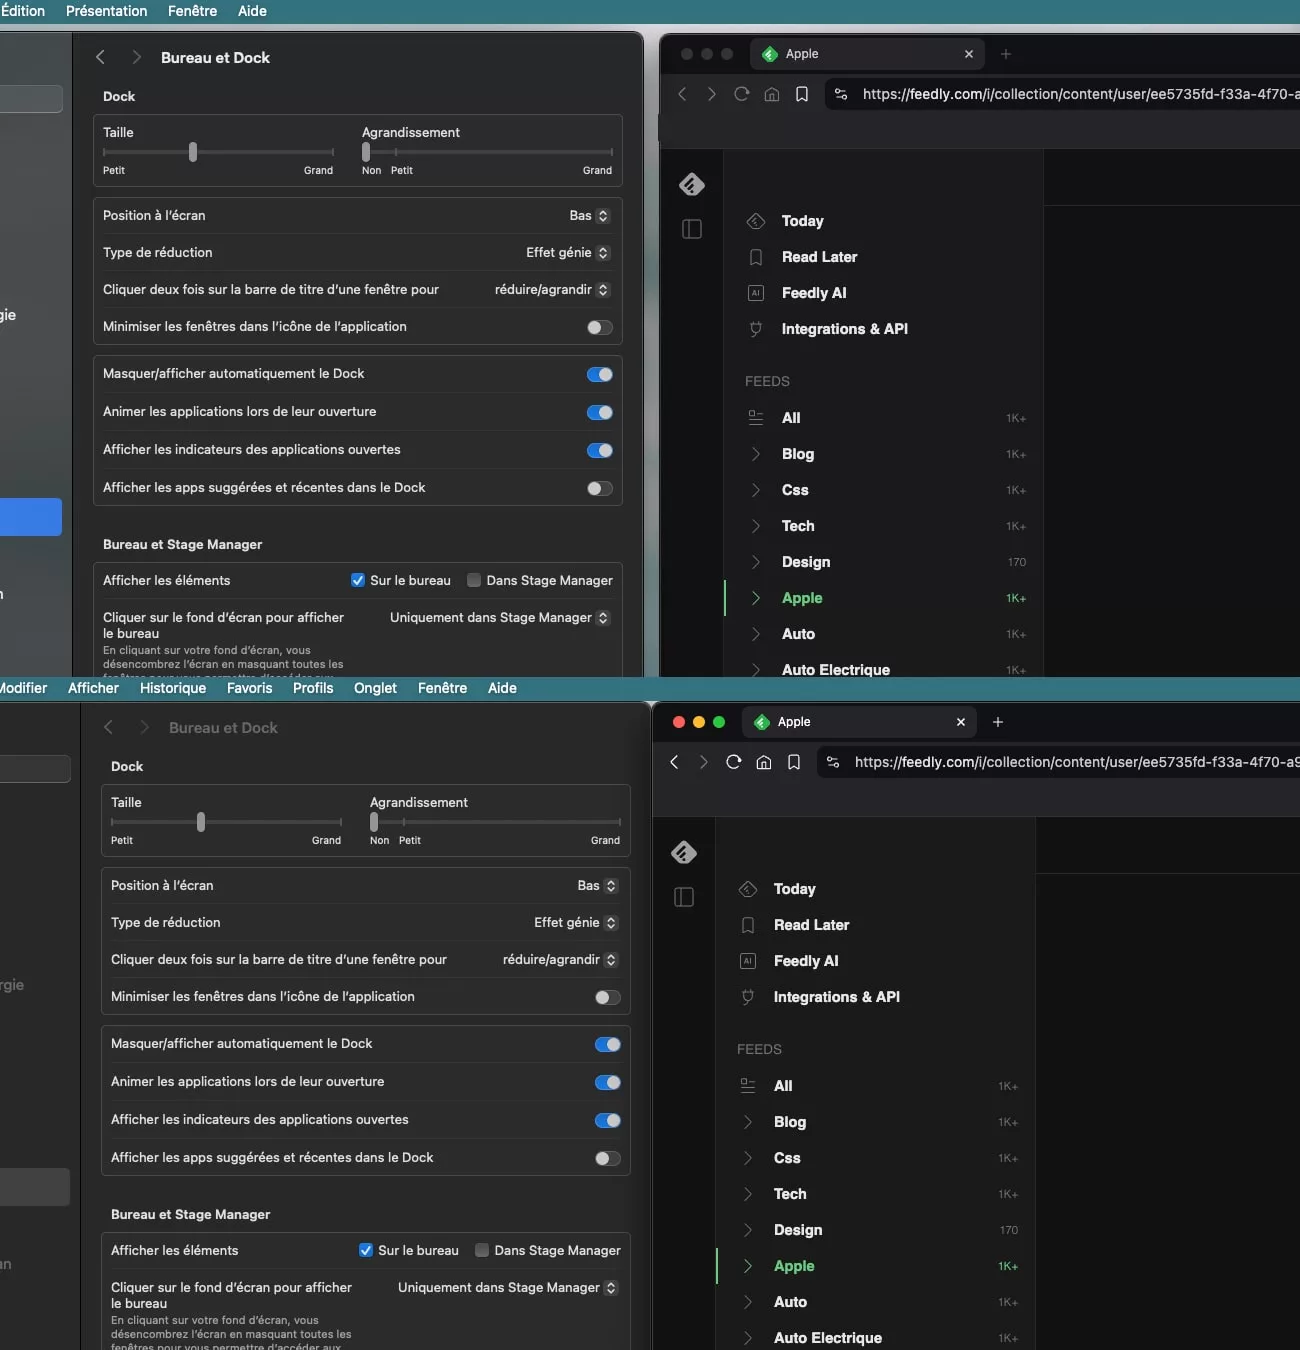This screenshot has width=1300, height=1350.
Task: Click the forward arrow in the lower browser window
Action: (704, 762)
